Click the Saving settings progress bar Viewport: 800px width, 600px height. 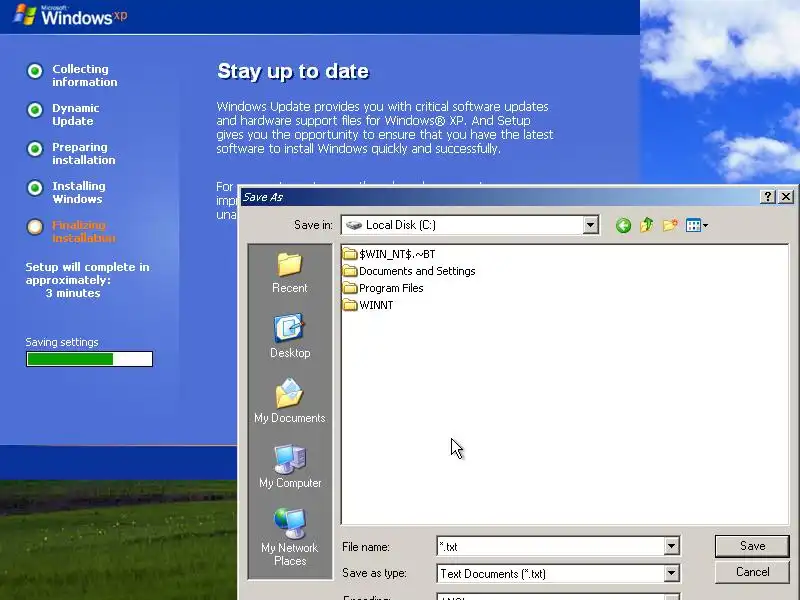click(89, 359)
